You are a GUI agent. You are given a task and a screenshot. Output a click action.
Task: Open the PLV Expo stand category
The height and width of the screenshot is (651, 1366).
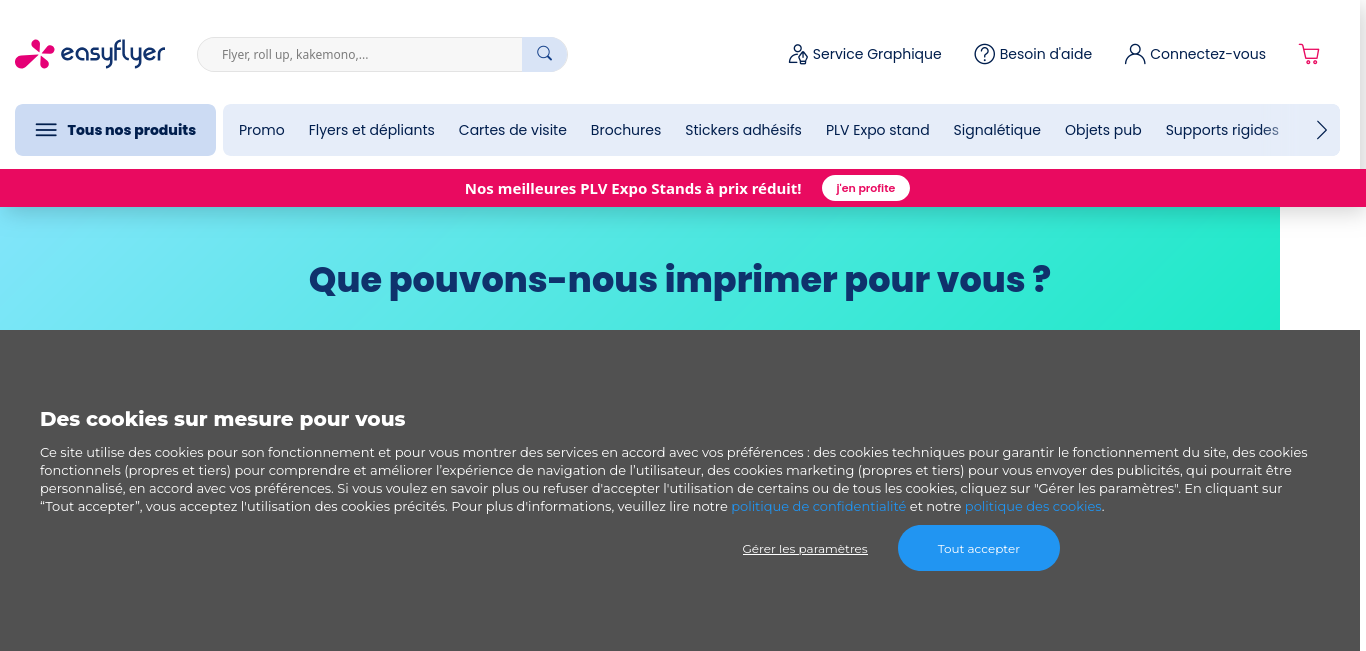[x=877, y=129]
